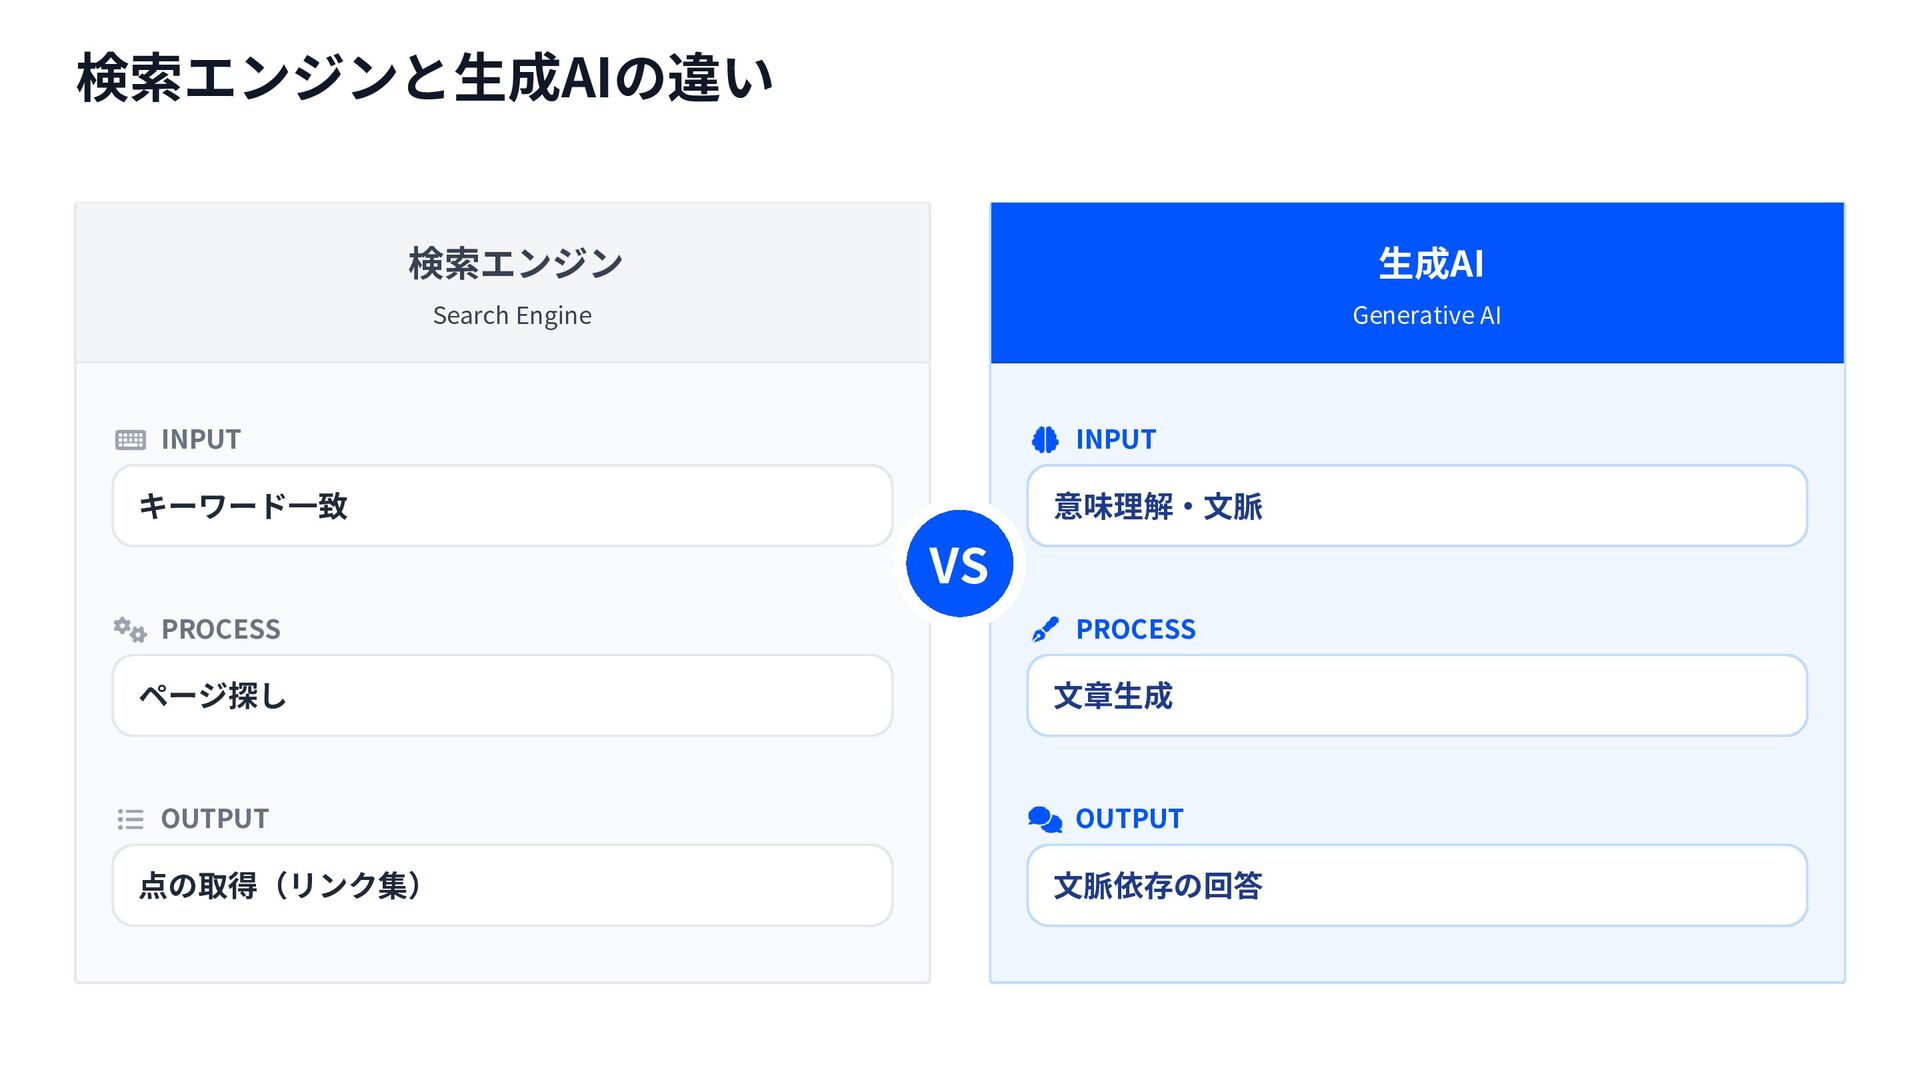Click the blue 生成AI card header
This screenshot has height=1080, width=1920.
tap(1417, 283)
